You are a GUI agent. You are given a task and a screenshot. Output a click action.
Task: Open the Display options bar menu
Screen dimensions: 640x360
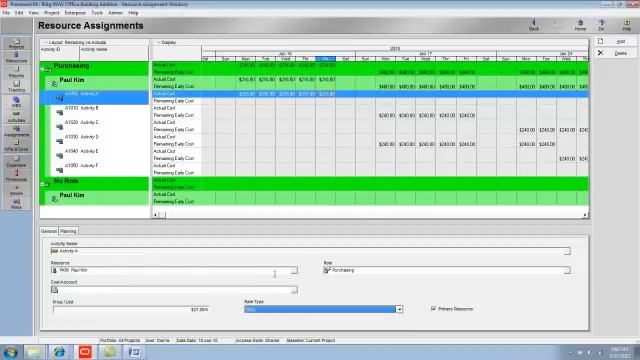[x=167, y=42]
